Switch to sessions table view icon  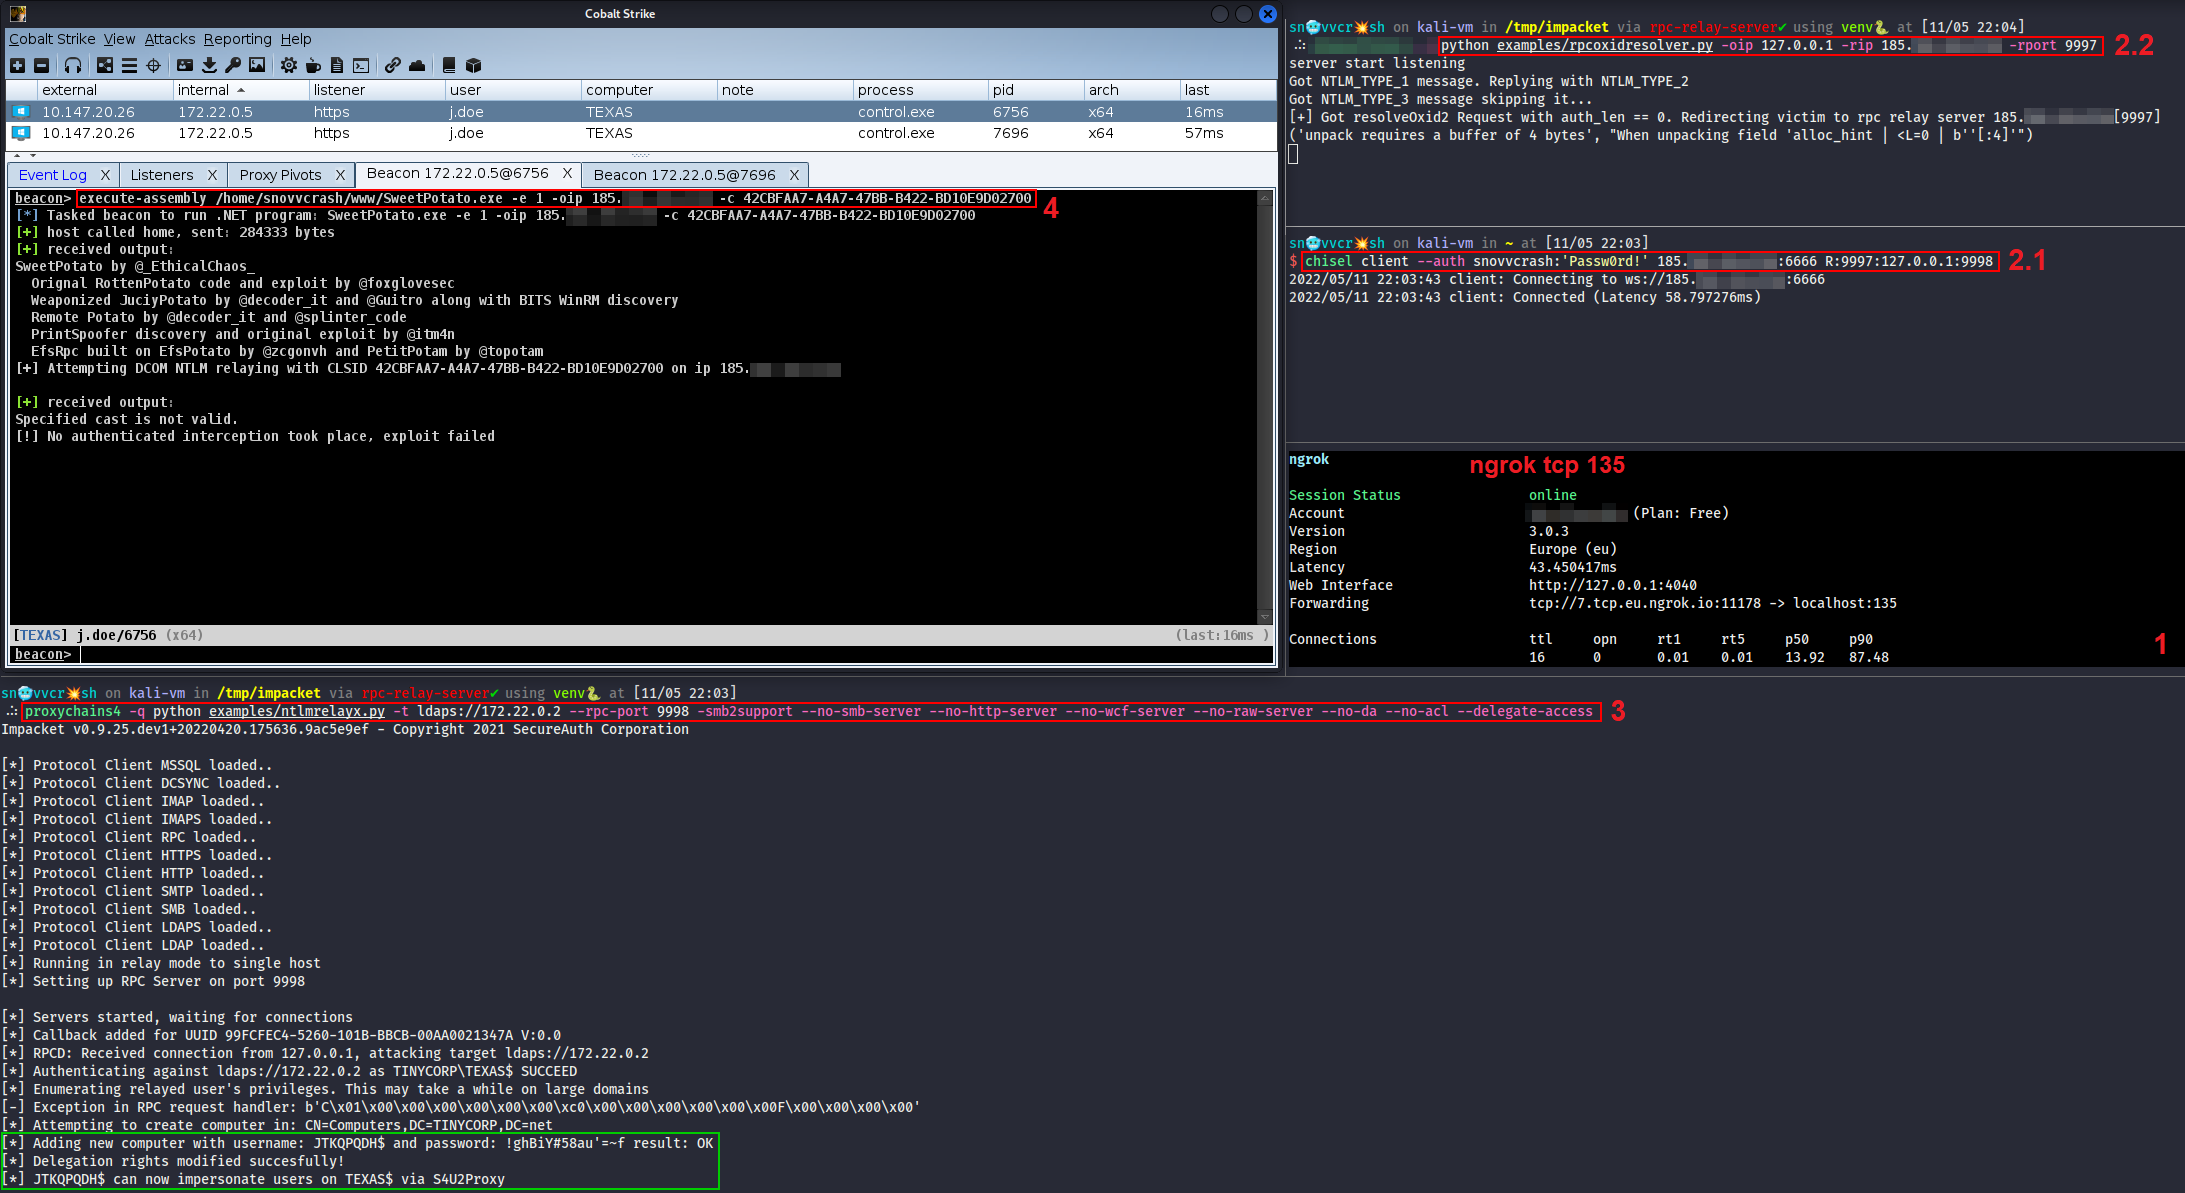[130, 66]
